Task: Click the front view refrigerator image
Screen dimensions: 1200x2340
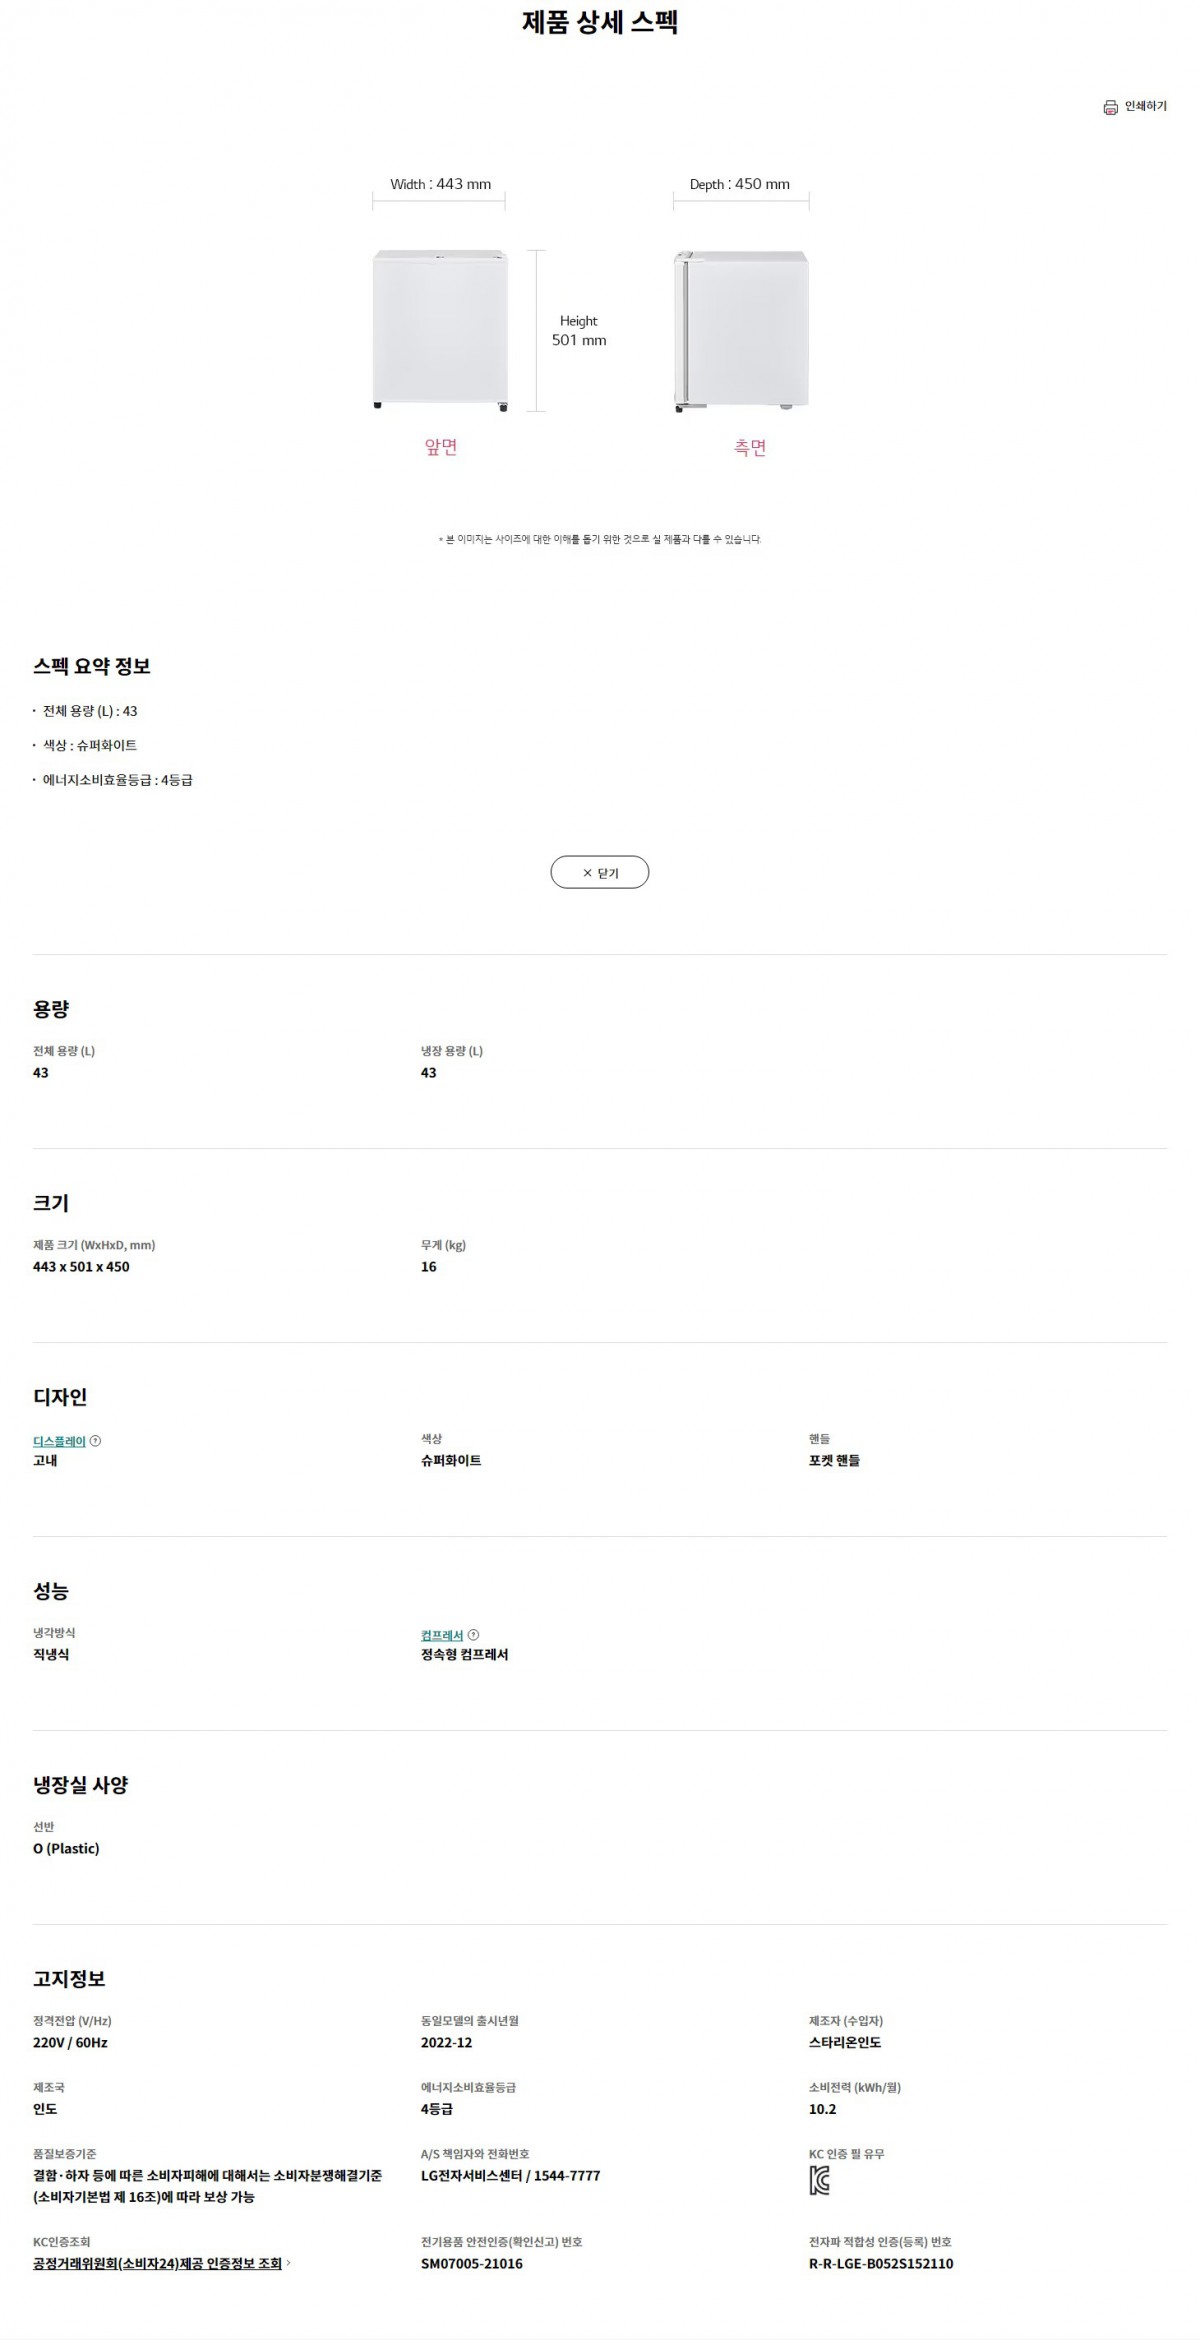Action: (x=441, y=330)
